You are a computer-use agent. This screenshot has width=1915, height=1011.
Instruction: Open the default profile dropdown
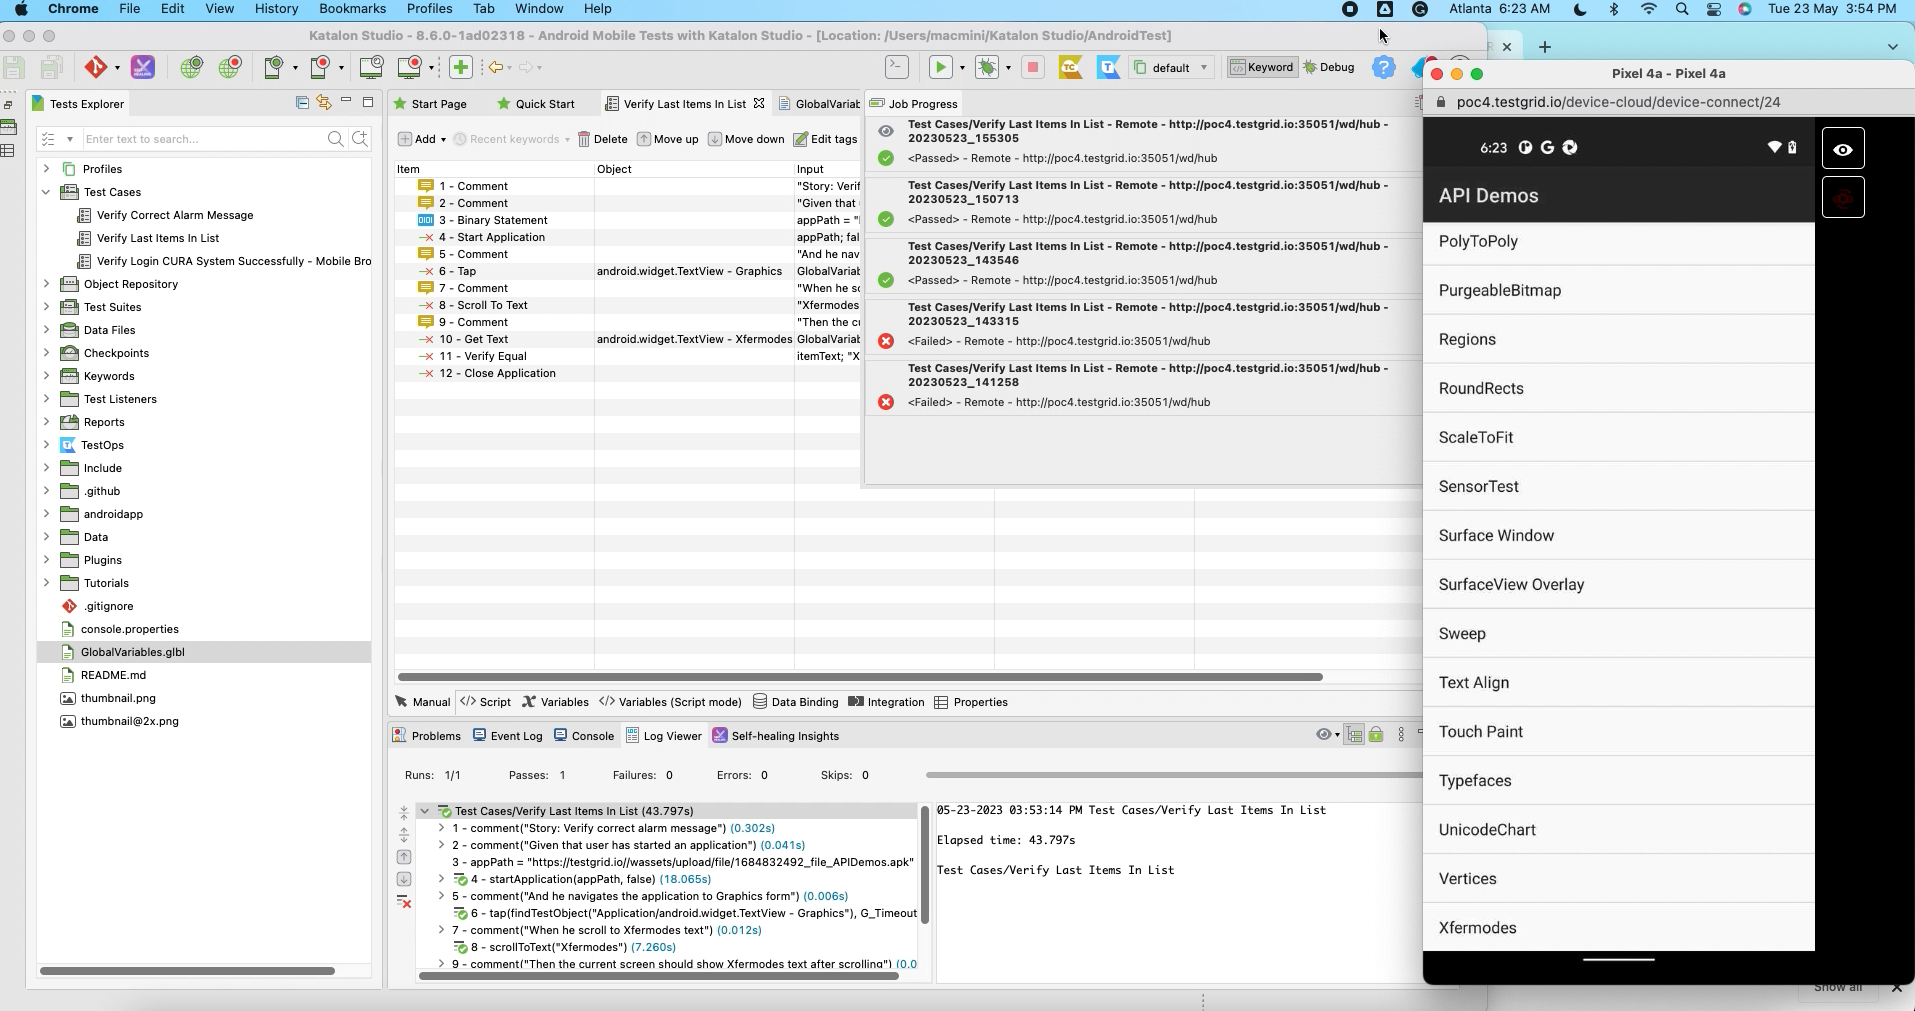(1172, 67)
